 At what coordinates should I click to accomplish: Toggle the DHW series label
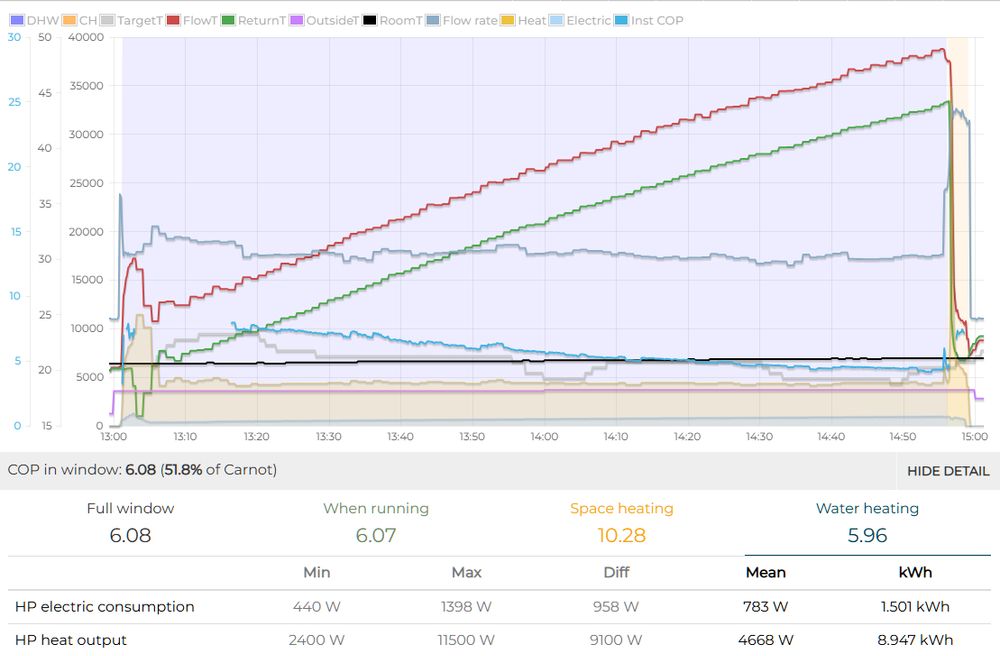(43, 20)
